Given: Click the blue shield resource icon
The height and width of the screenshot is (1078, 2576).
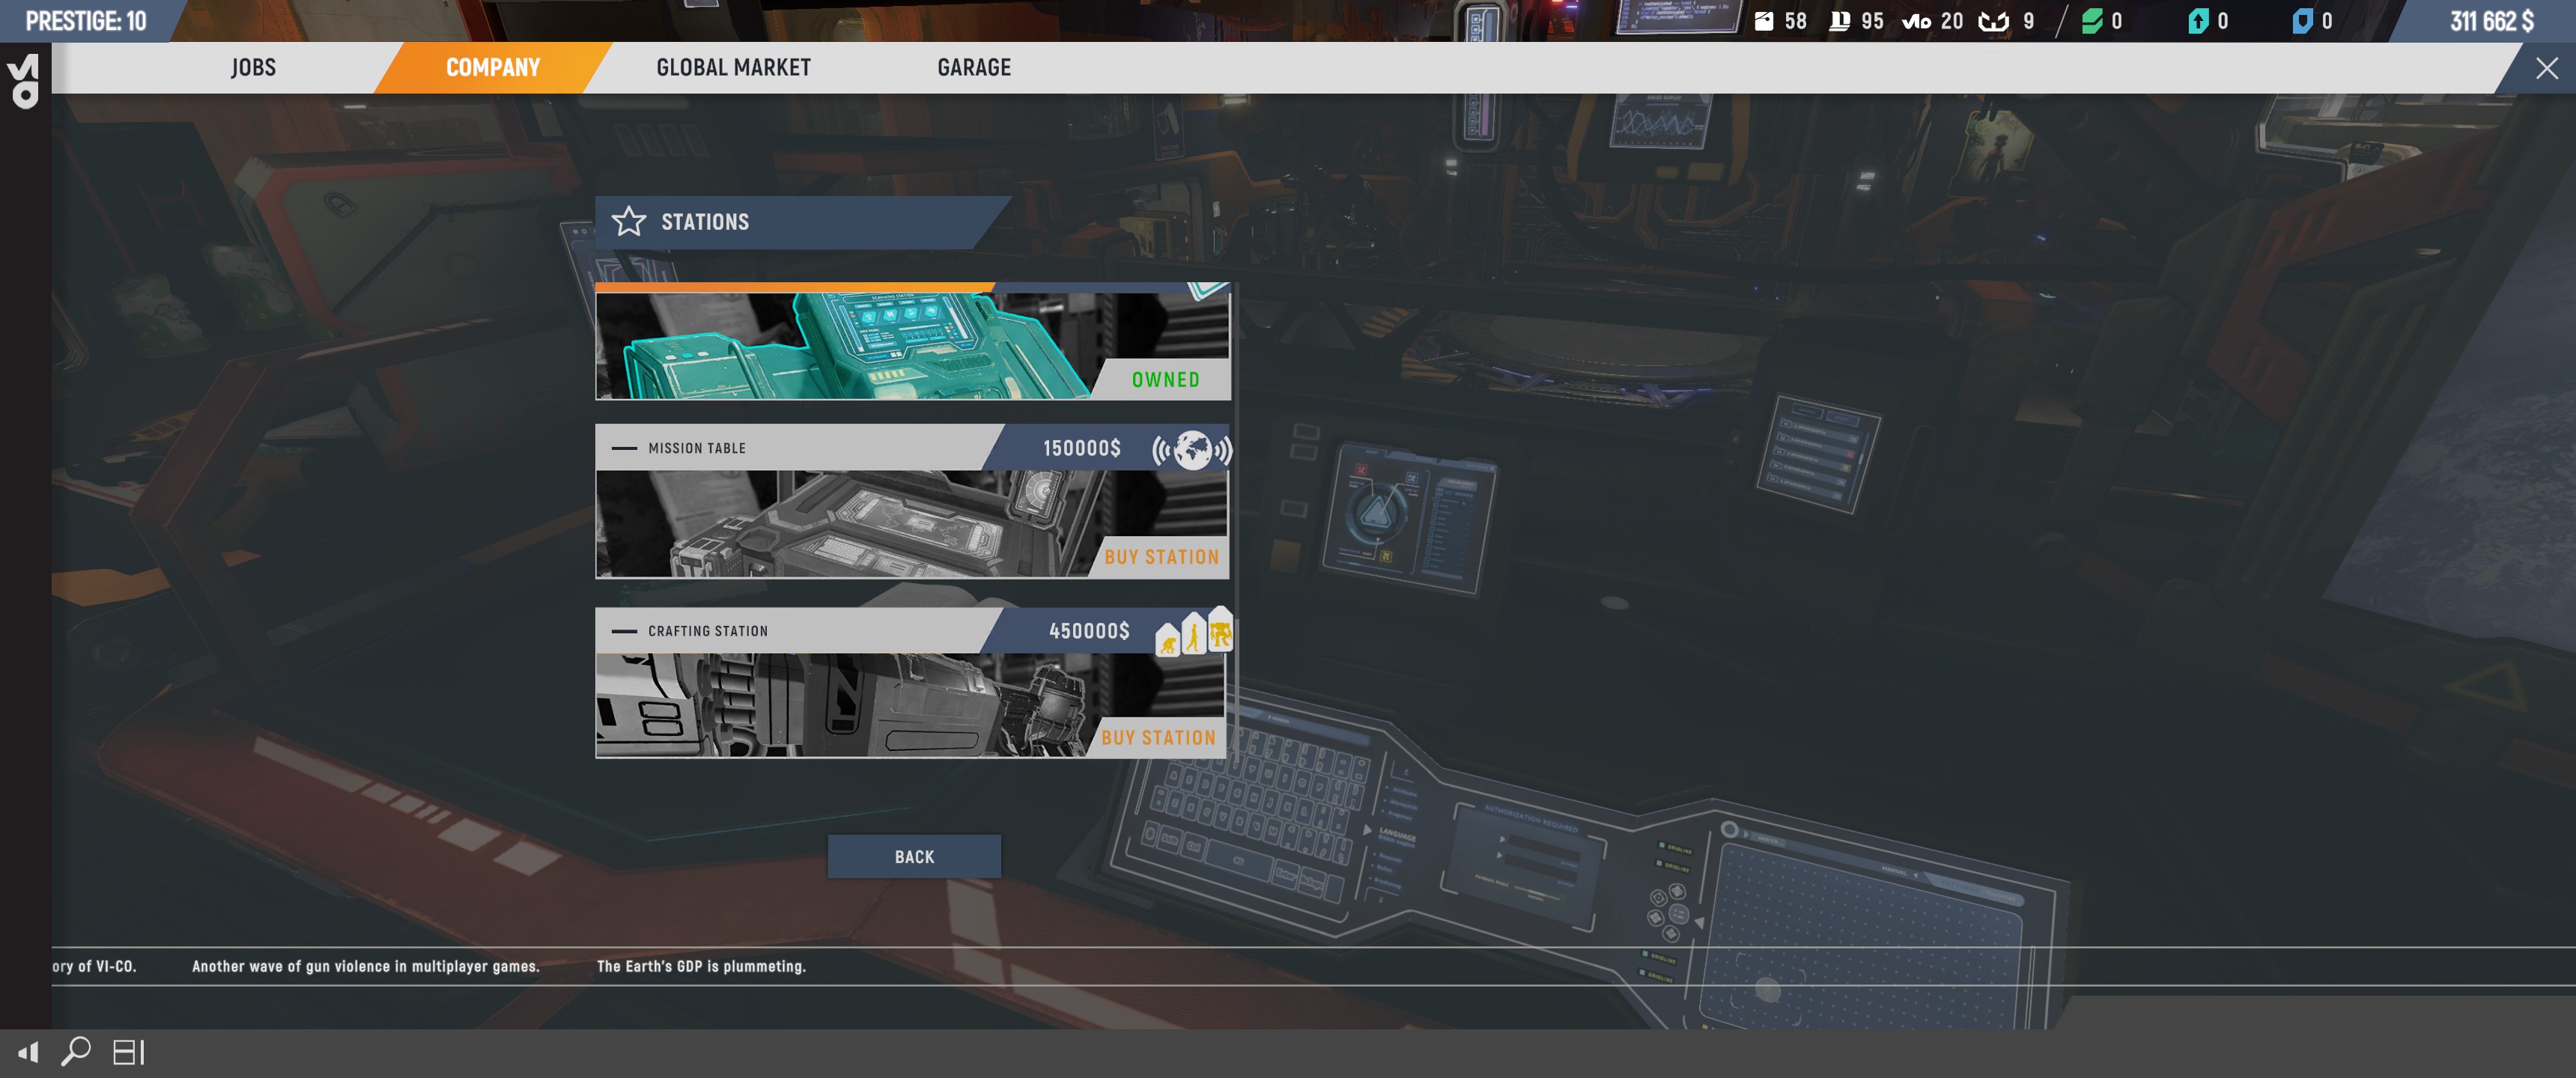Looking at the screenshot, I should tap(2301, 21).
